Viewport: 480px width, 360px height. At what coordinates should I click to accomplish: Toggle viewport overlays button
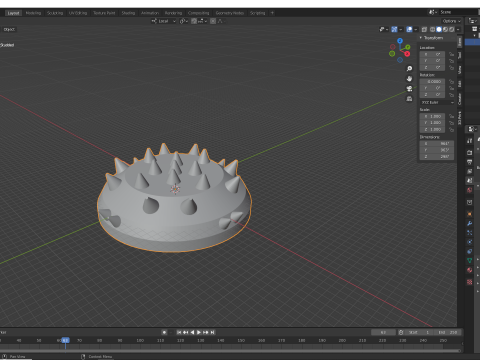point(409,29)
